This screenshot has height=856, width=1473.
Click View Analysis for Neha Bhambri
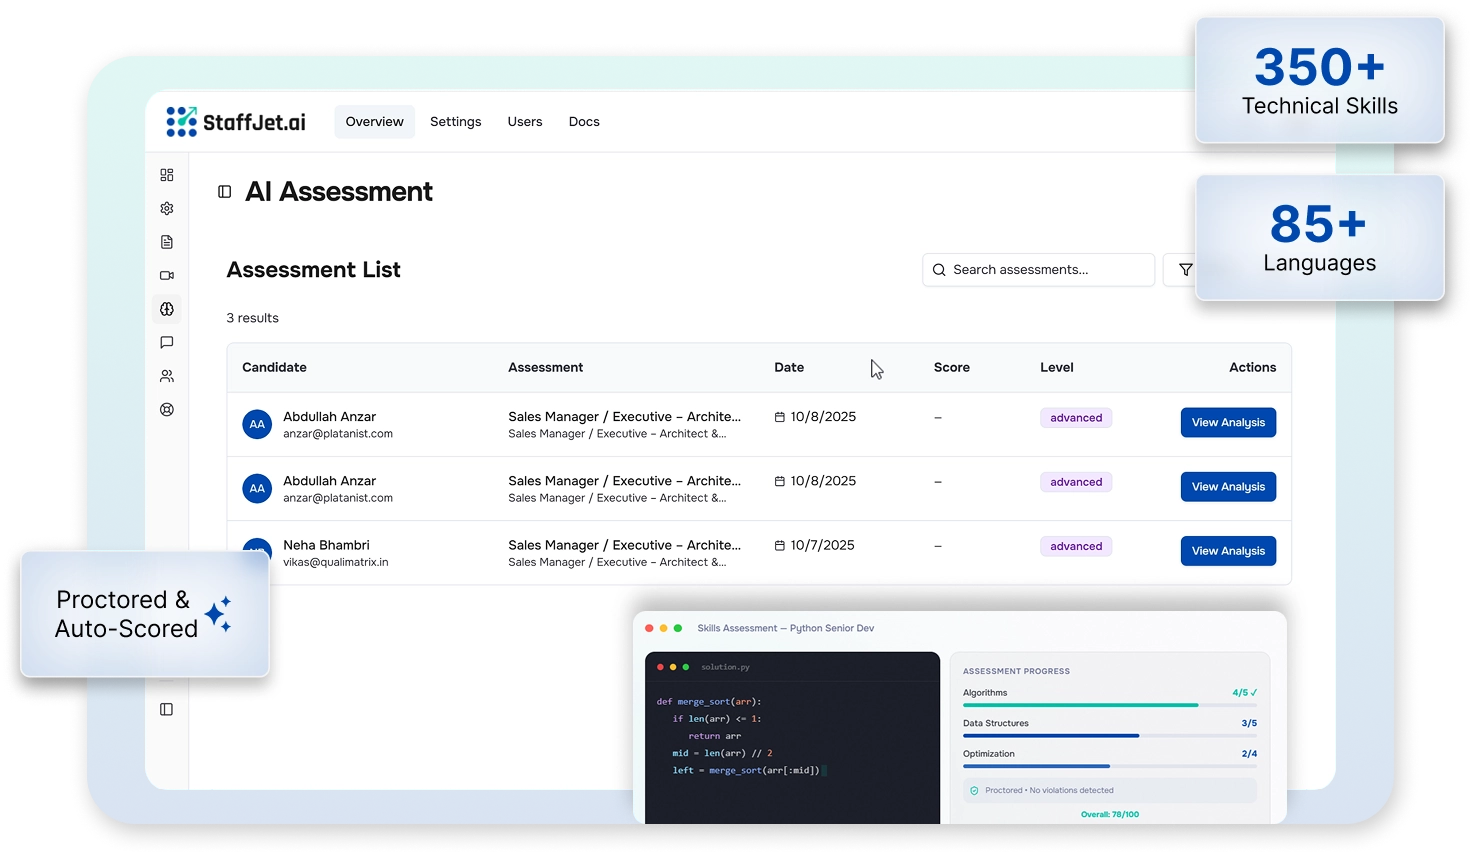(x=1227, y=551)
